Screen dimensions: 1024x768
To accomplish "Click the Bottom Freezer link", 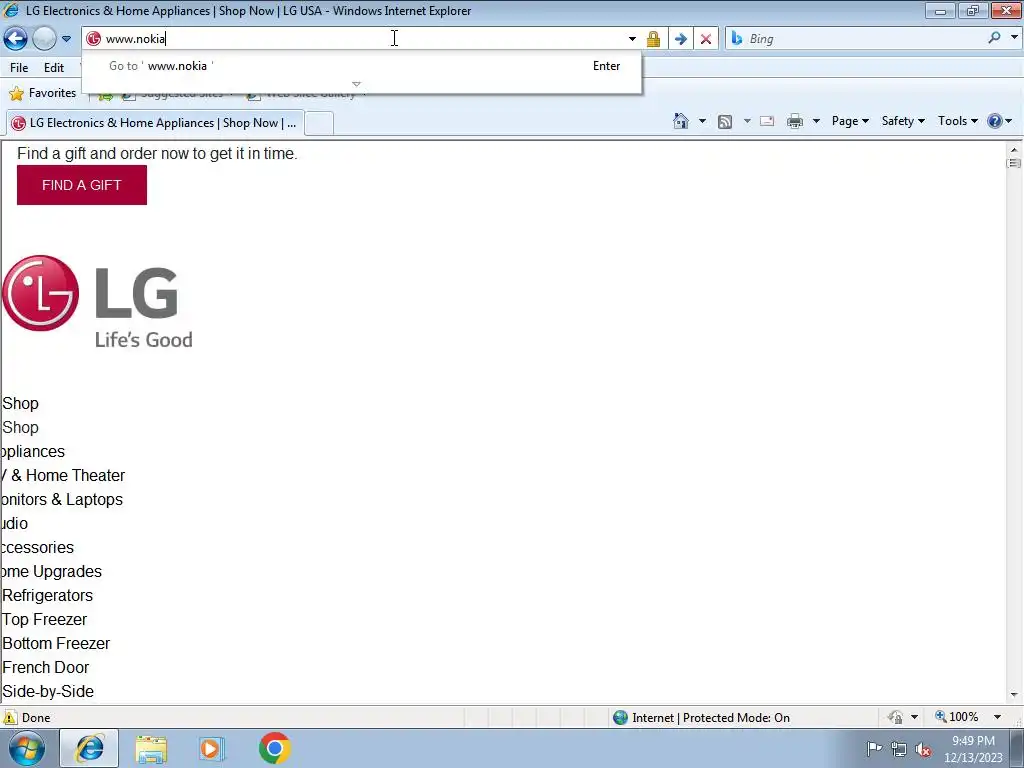I will pos(56,643).
